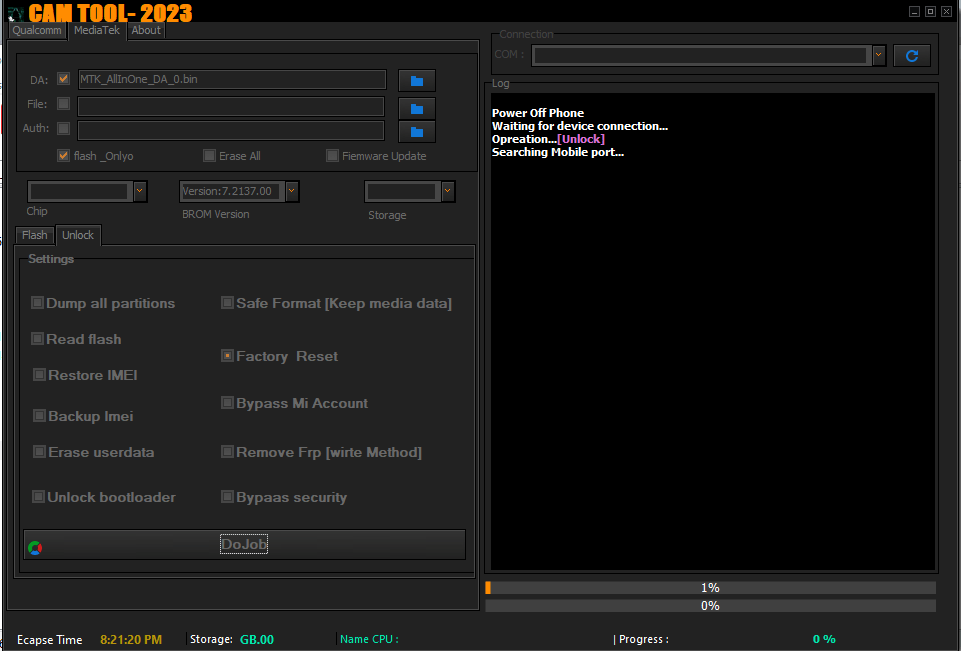
Task: Open the COM port dropdown
Action: [878, 55]
